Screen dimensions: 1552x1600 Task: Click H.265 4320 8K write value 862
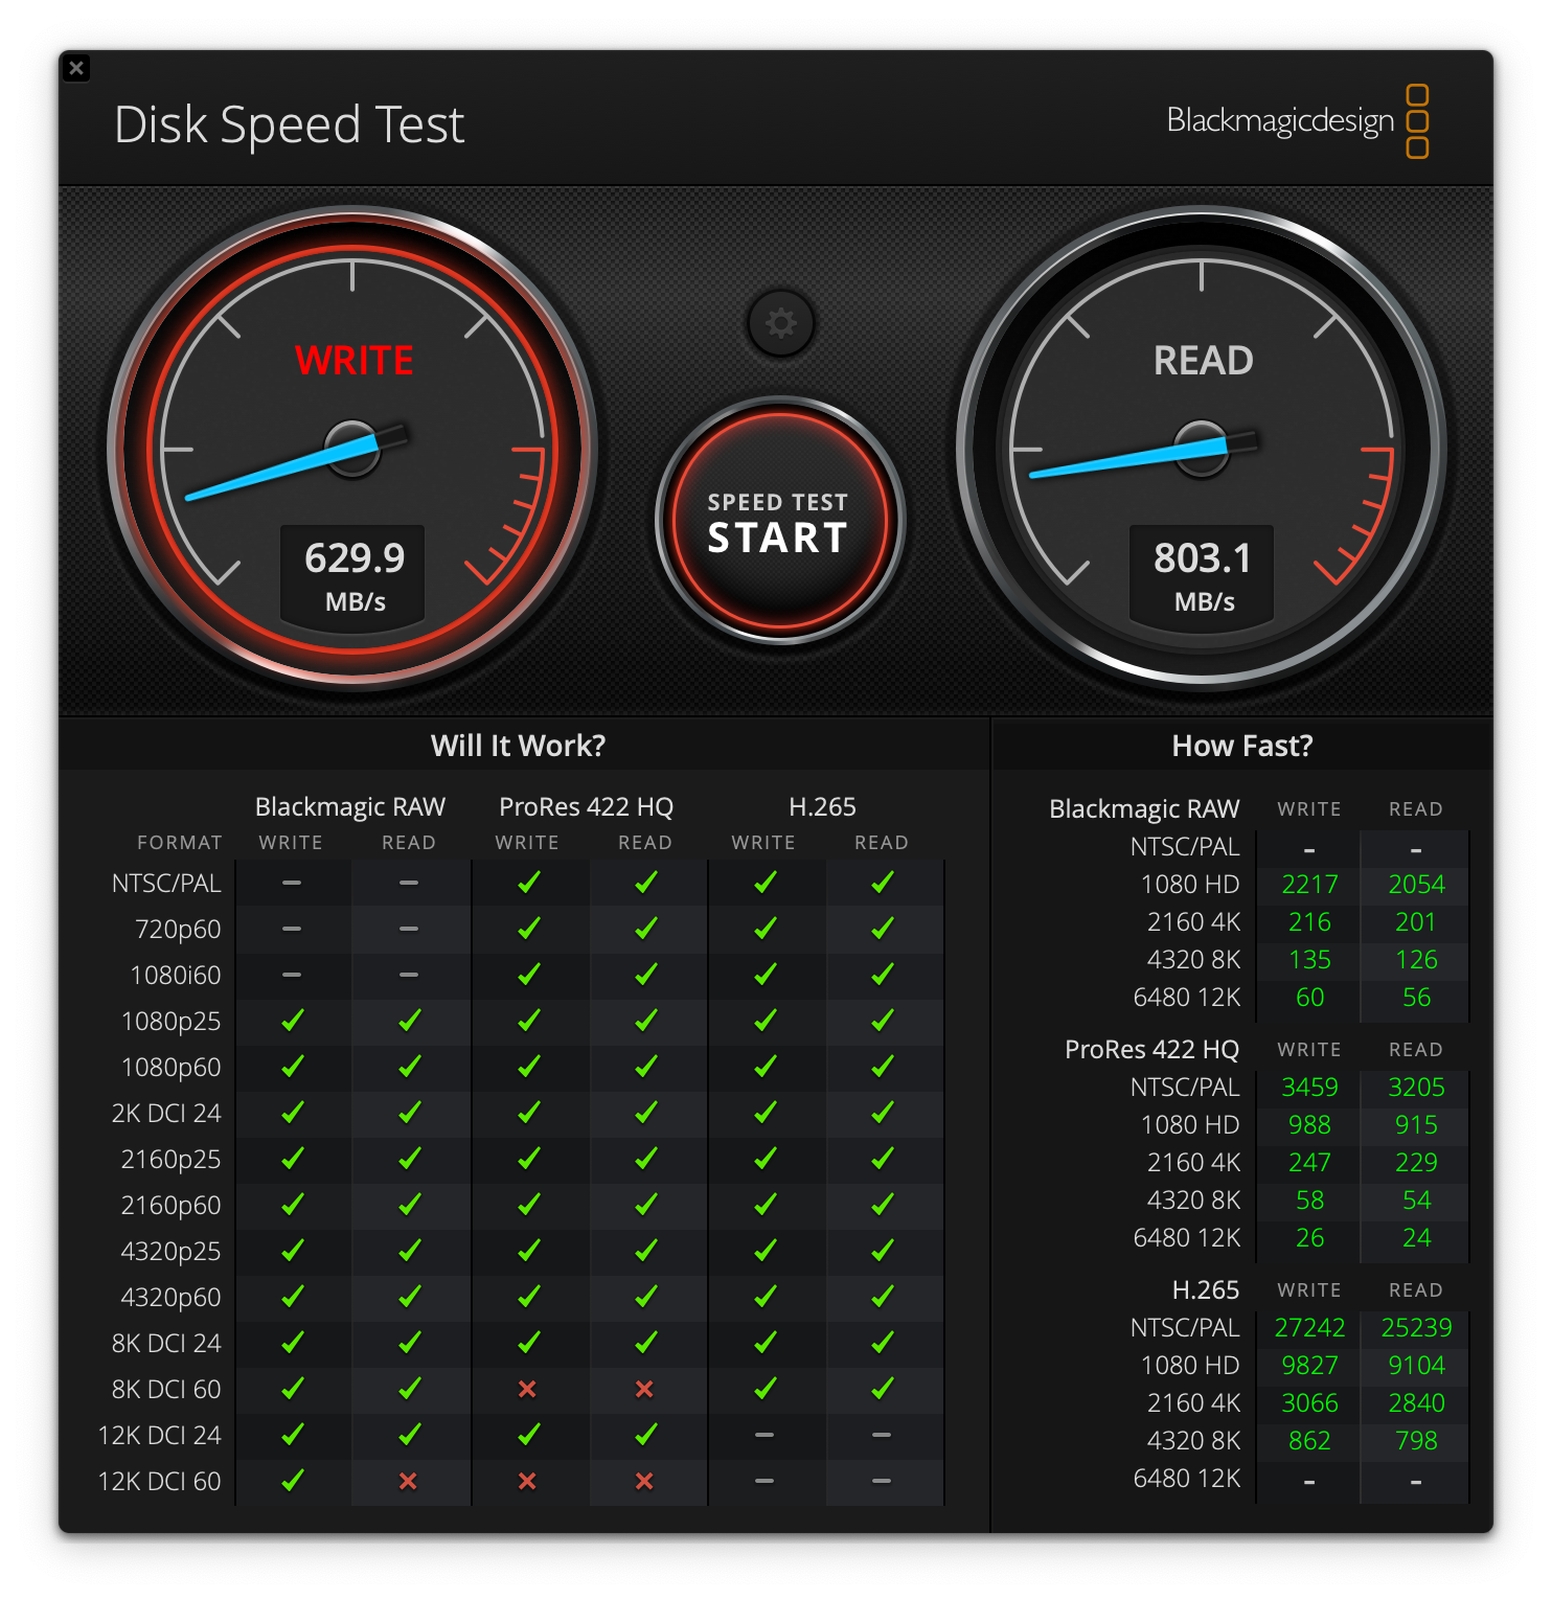pyautogui.click(x=1310, y=1440)
